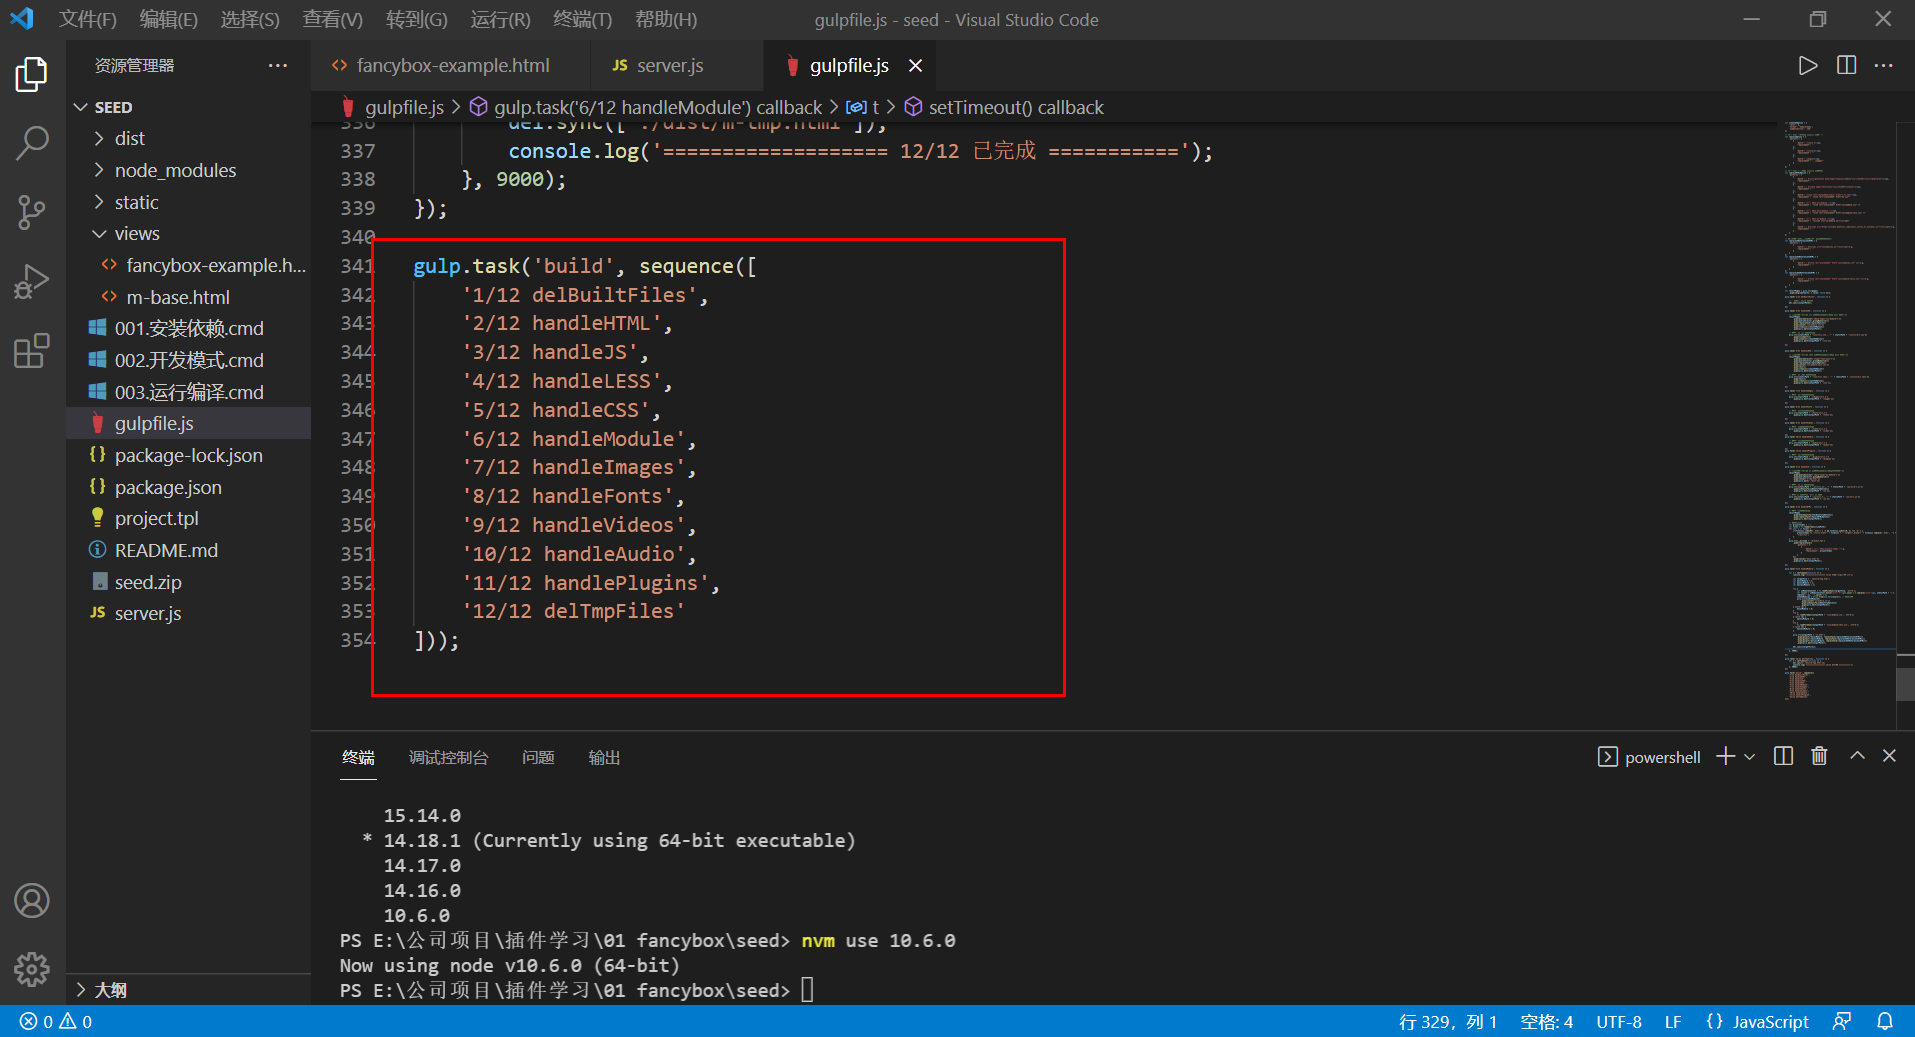Open editor More Actions ellipsis
The image size is (1915, 1037).
[1884, 66]
